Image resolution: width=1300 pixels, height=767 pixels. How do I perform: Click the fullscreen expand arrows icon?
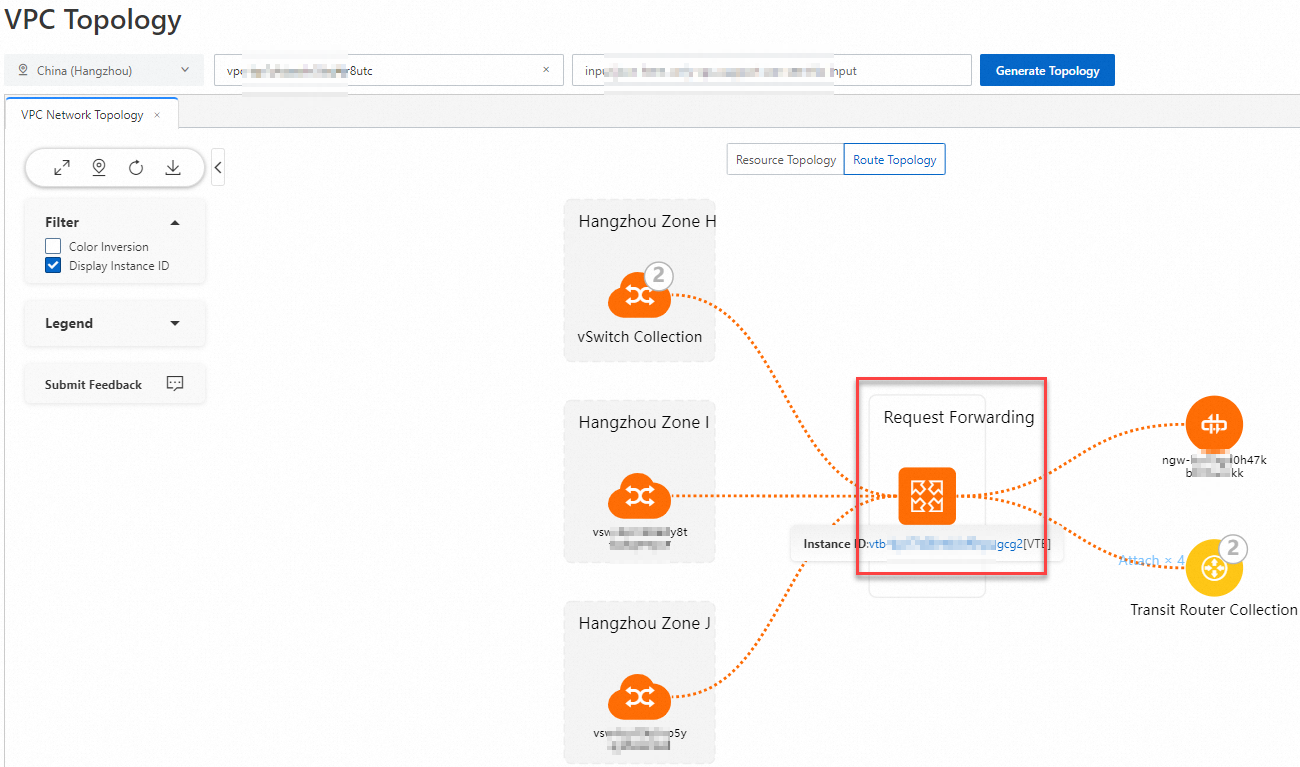pos(62,168)
